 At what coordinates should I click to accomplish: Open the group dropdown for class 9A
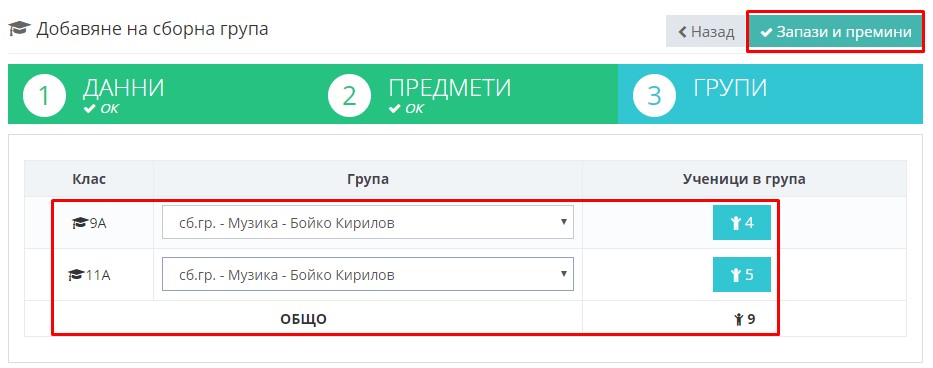click(368, 223)
